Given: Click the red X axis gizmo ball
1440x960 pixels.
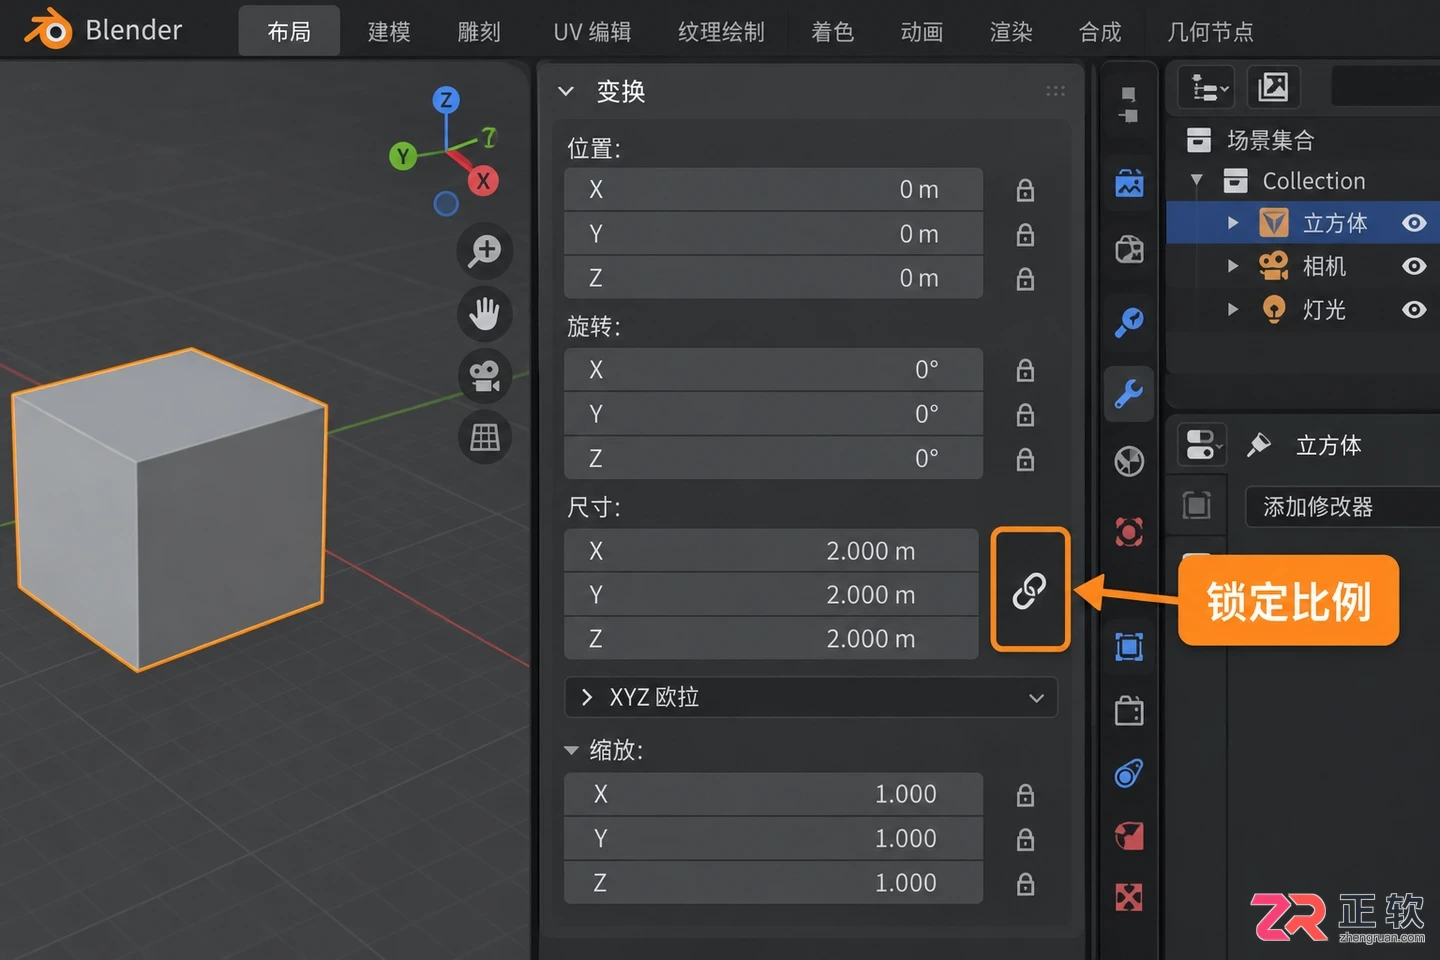Looking at the screenshot, I should click(x=484, y=181).
